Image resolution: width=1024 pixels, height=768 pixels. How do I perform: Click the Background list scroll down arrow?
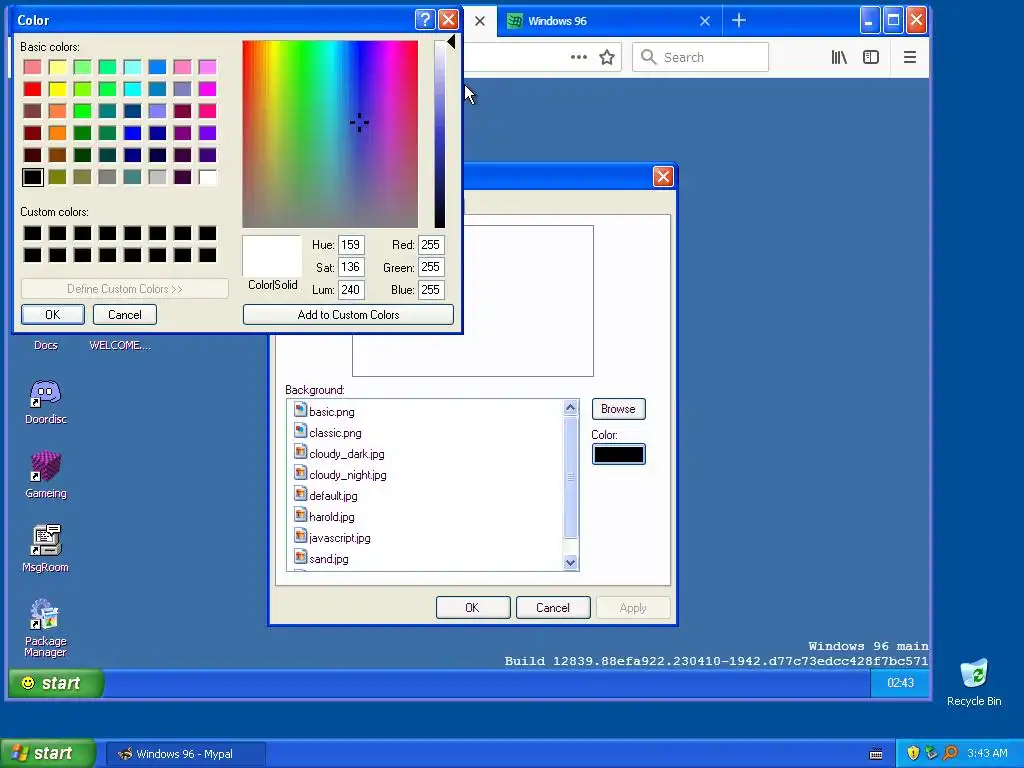point(570,562)
